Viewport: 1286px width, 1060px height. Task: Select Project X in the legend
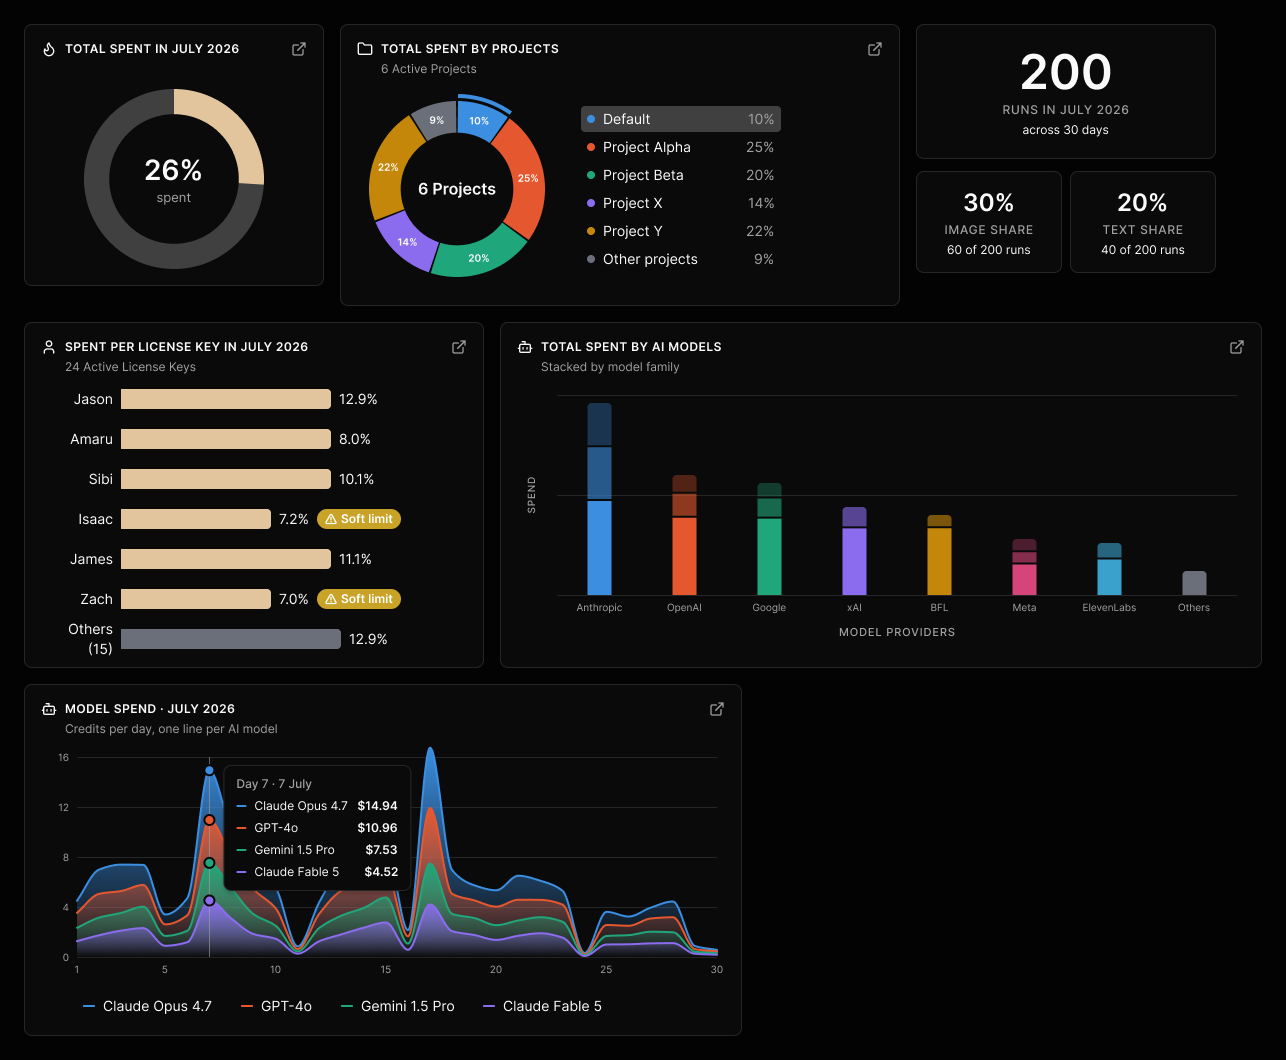[681, 203]
